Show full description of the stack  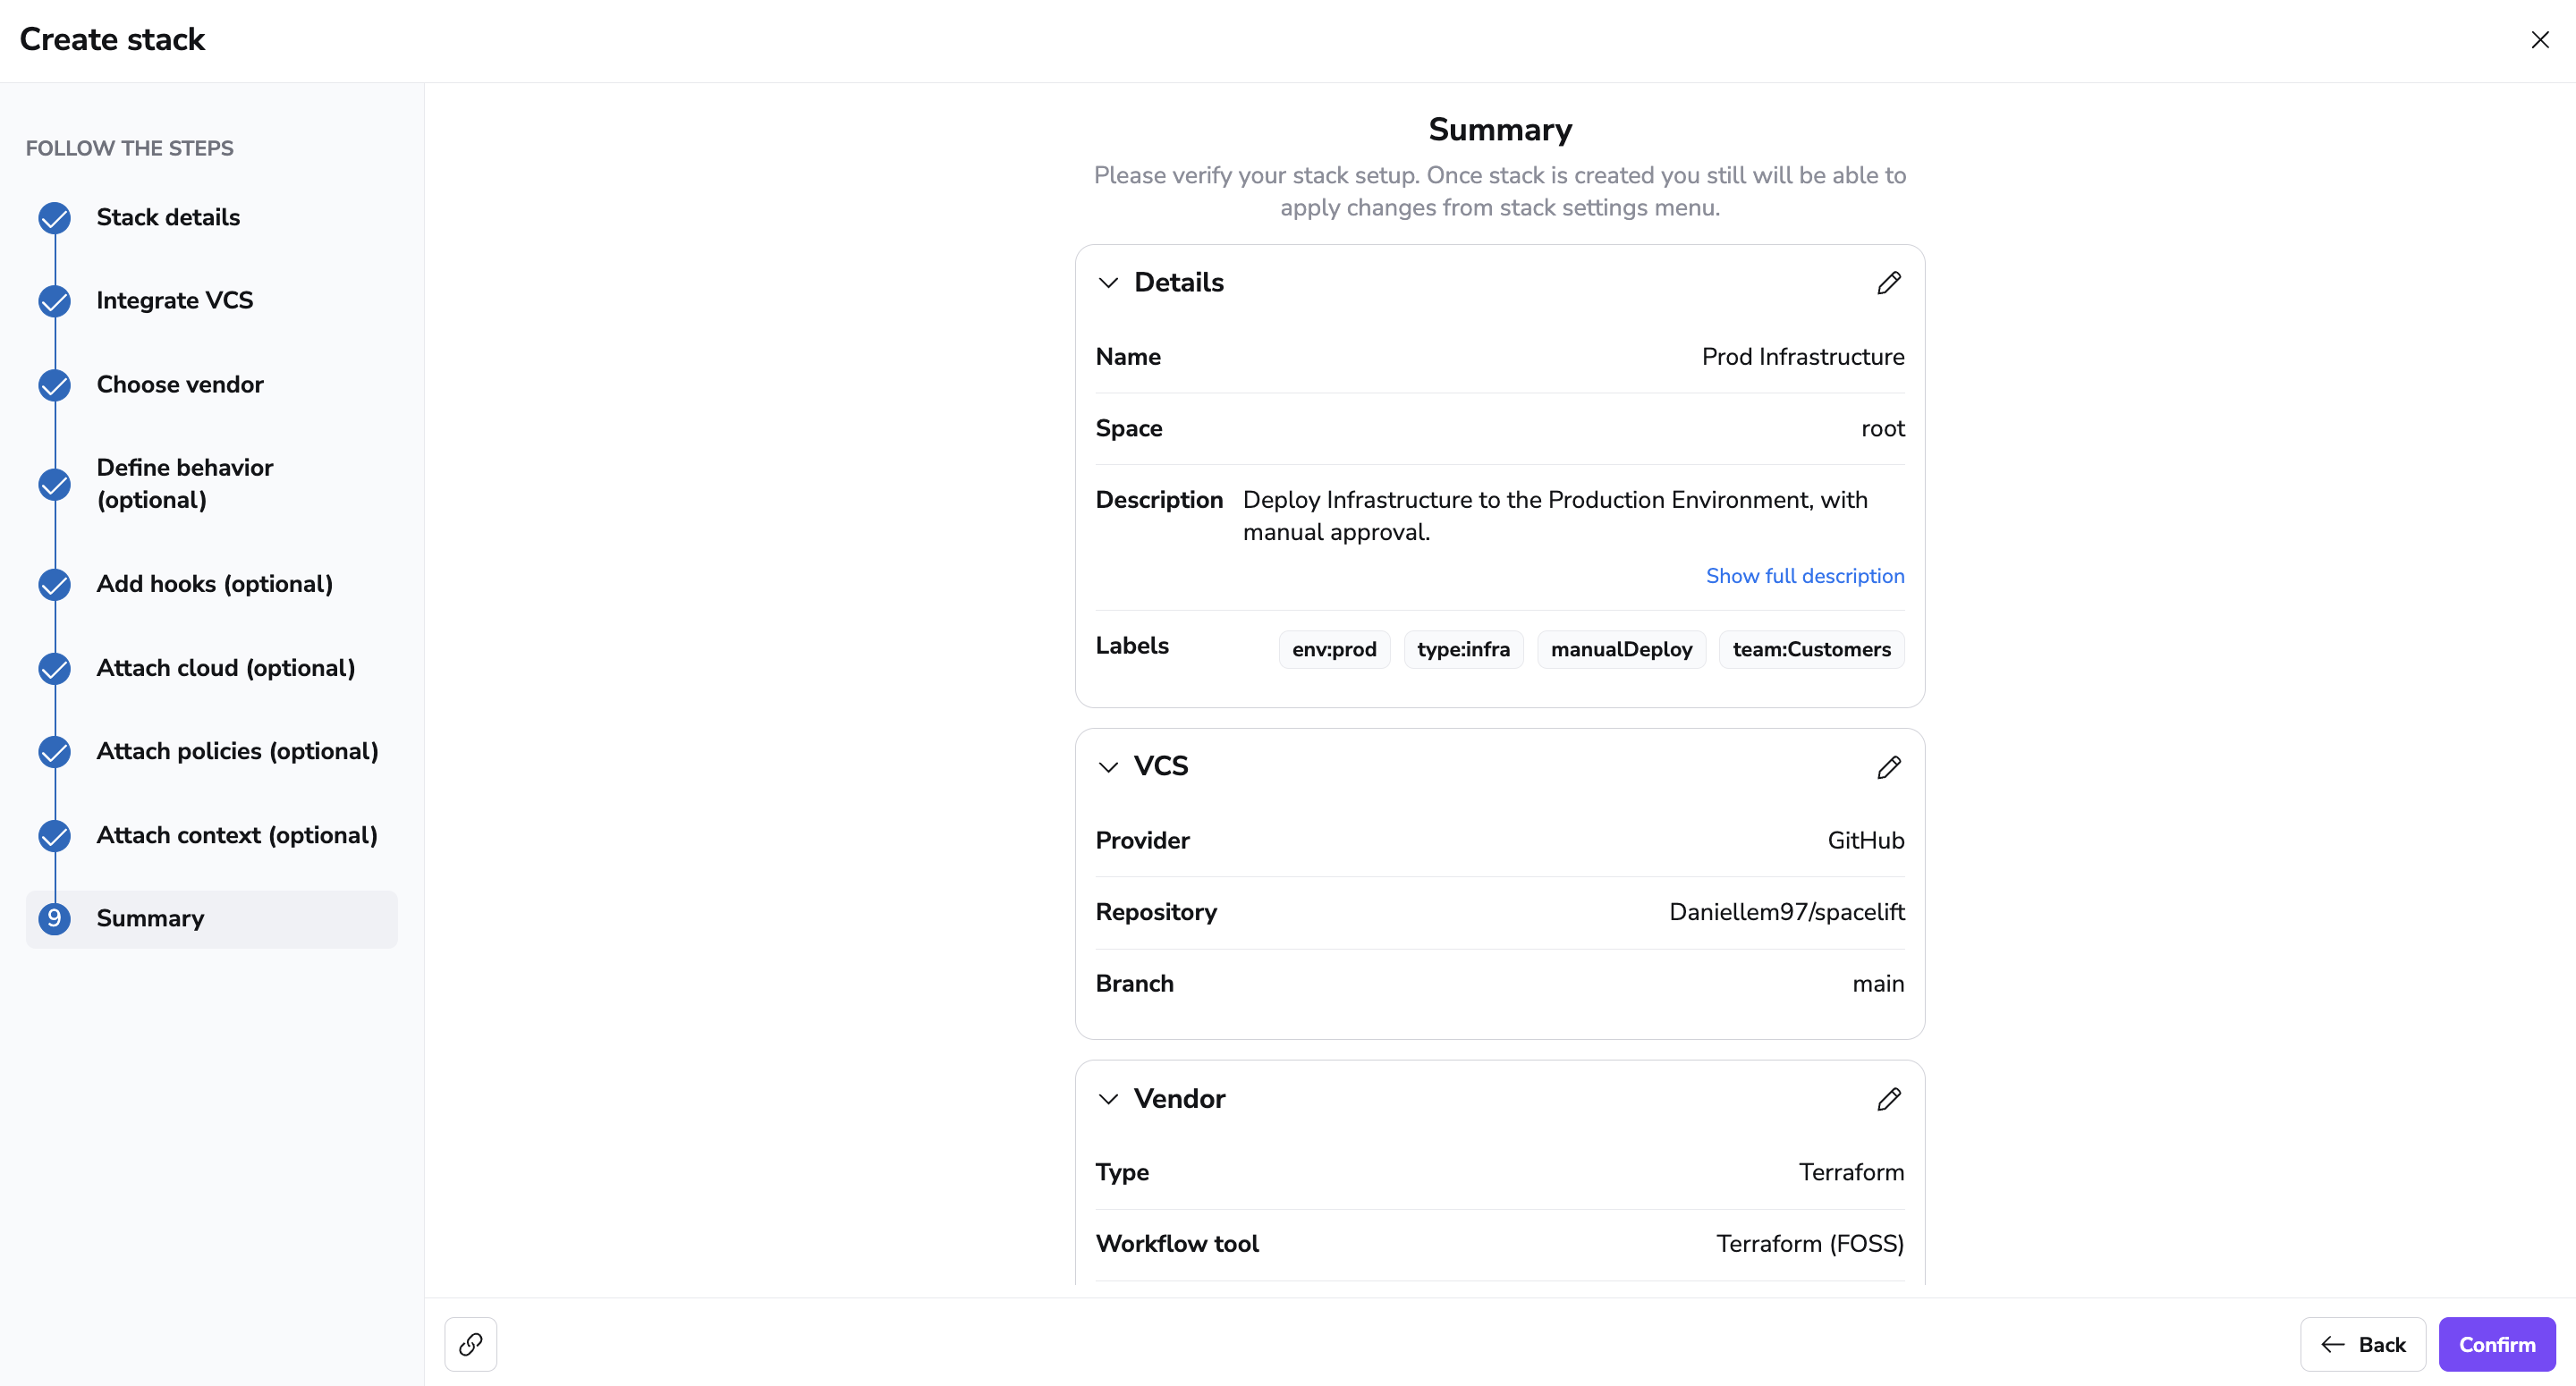pos(1804,576)
